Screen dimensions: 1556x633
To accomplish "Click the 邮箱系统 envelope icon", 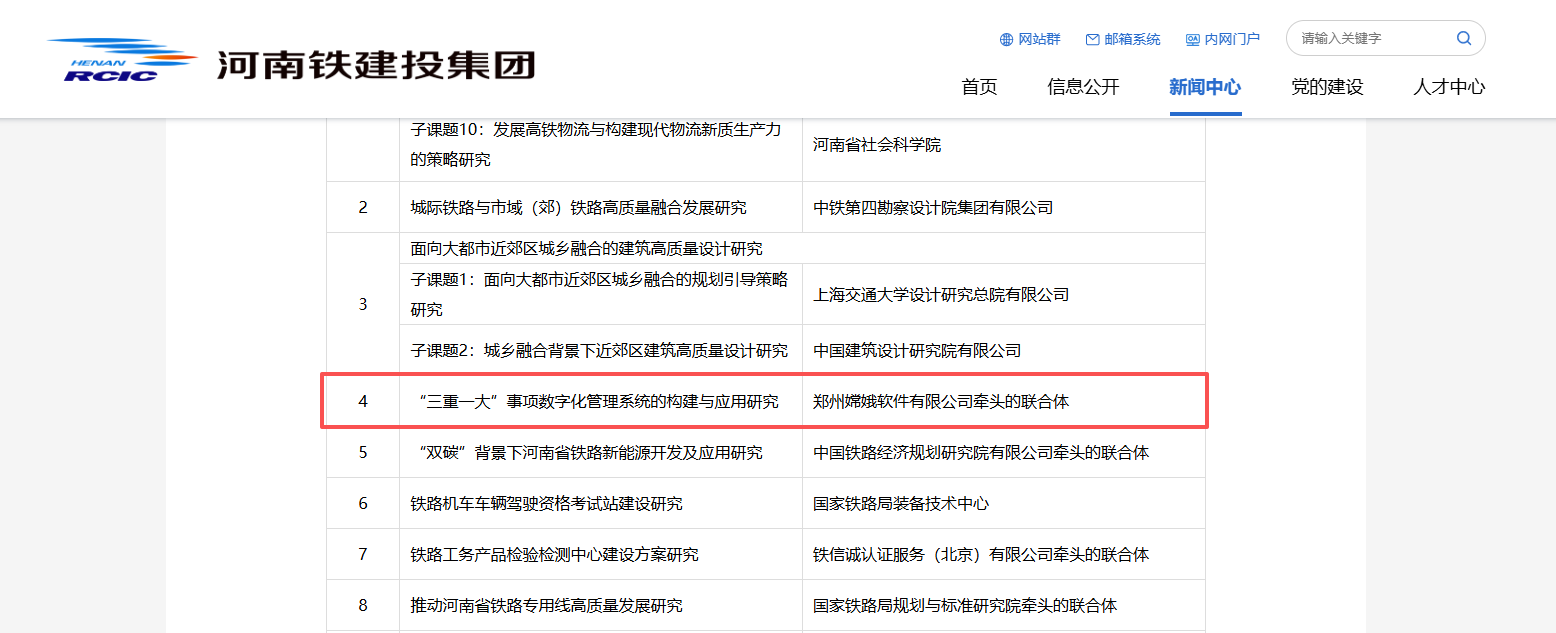I will pyautogui.click(x=1093, y=39).
